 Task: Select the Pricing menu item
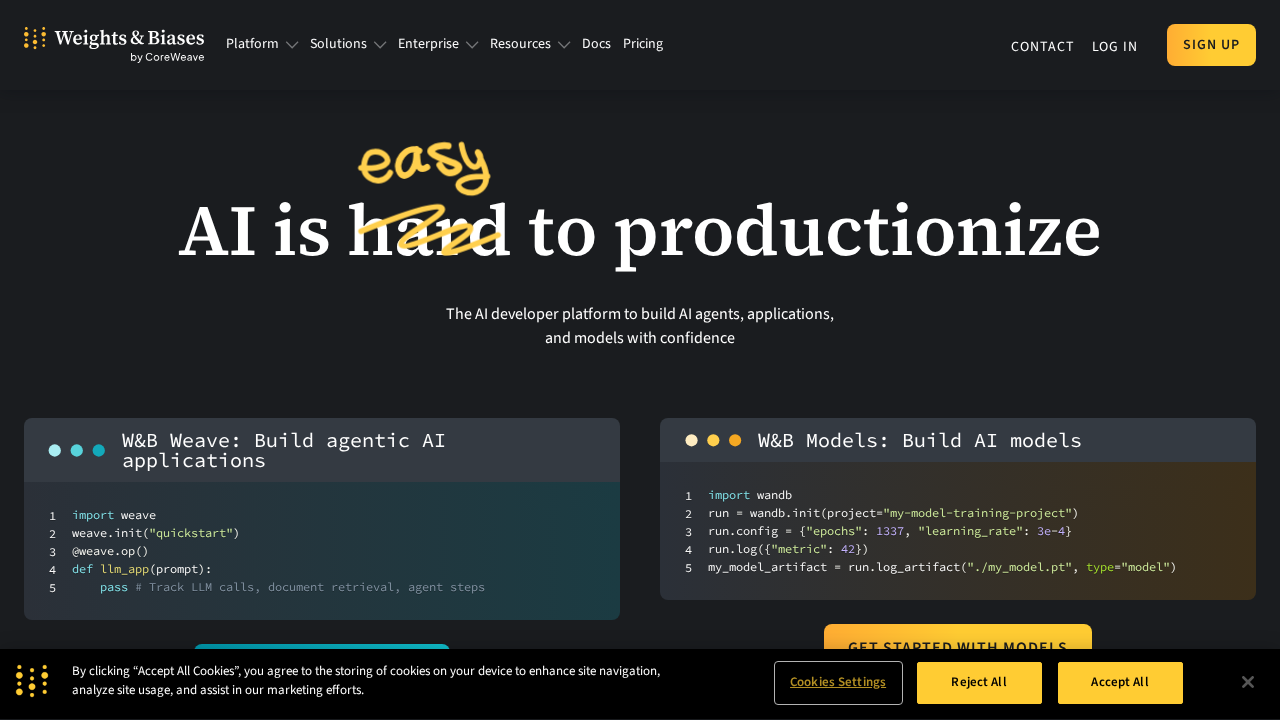pyautogui.click(x=643, y=44)
